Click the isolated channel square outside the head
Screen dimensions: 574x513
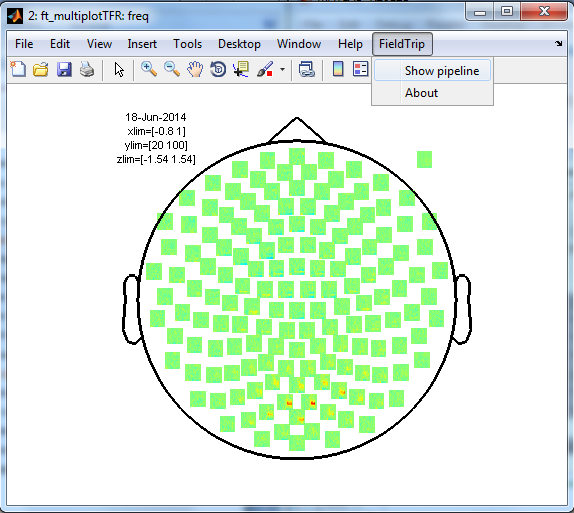click(x=424, y=159)
